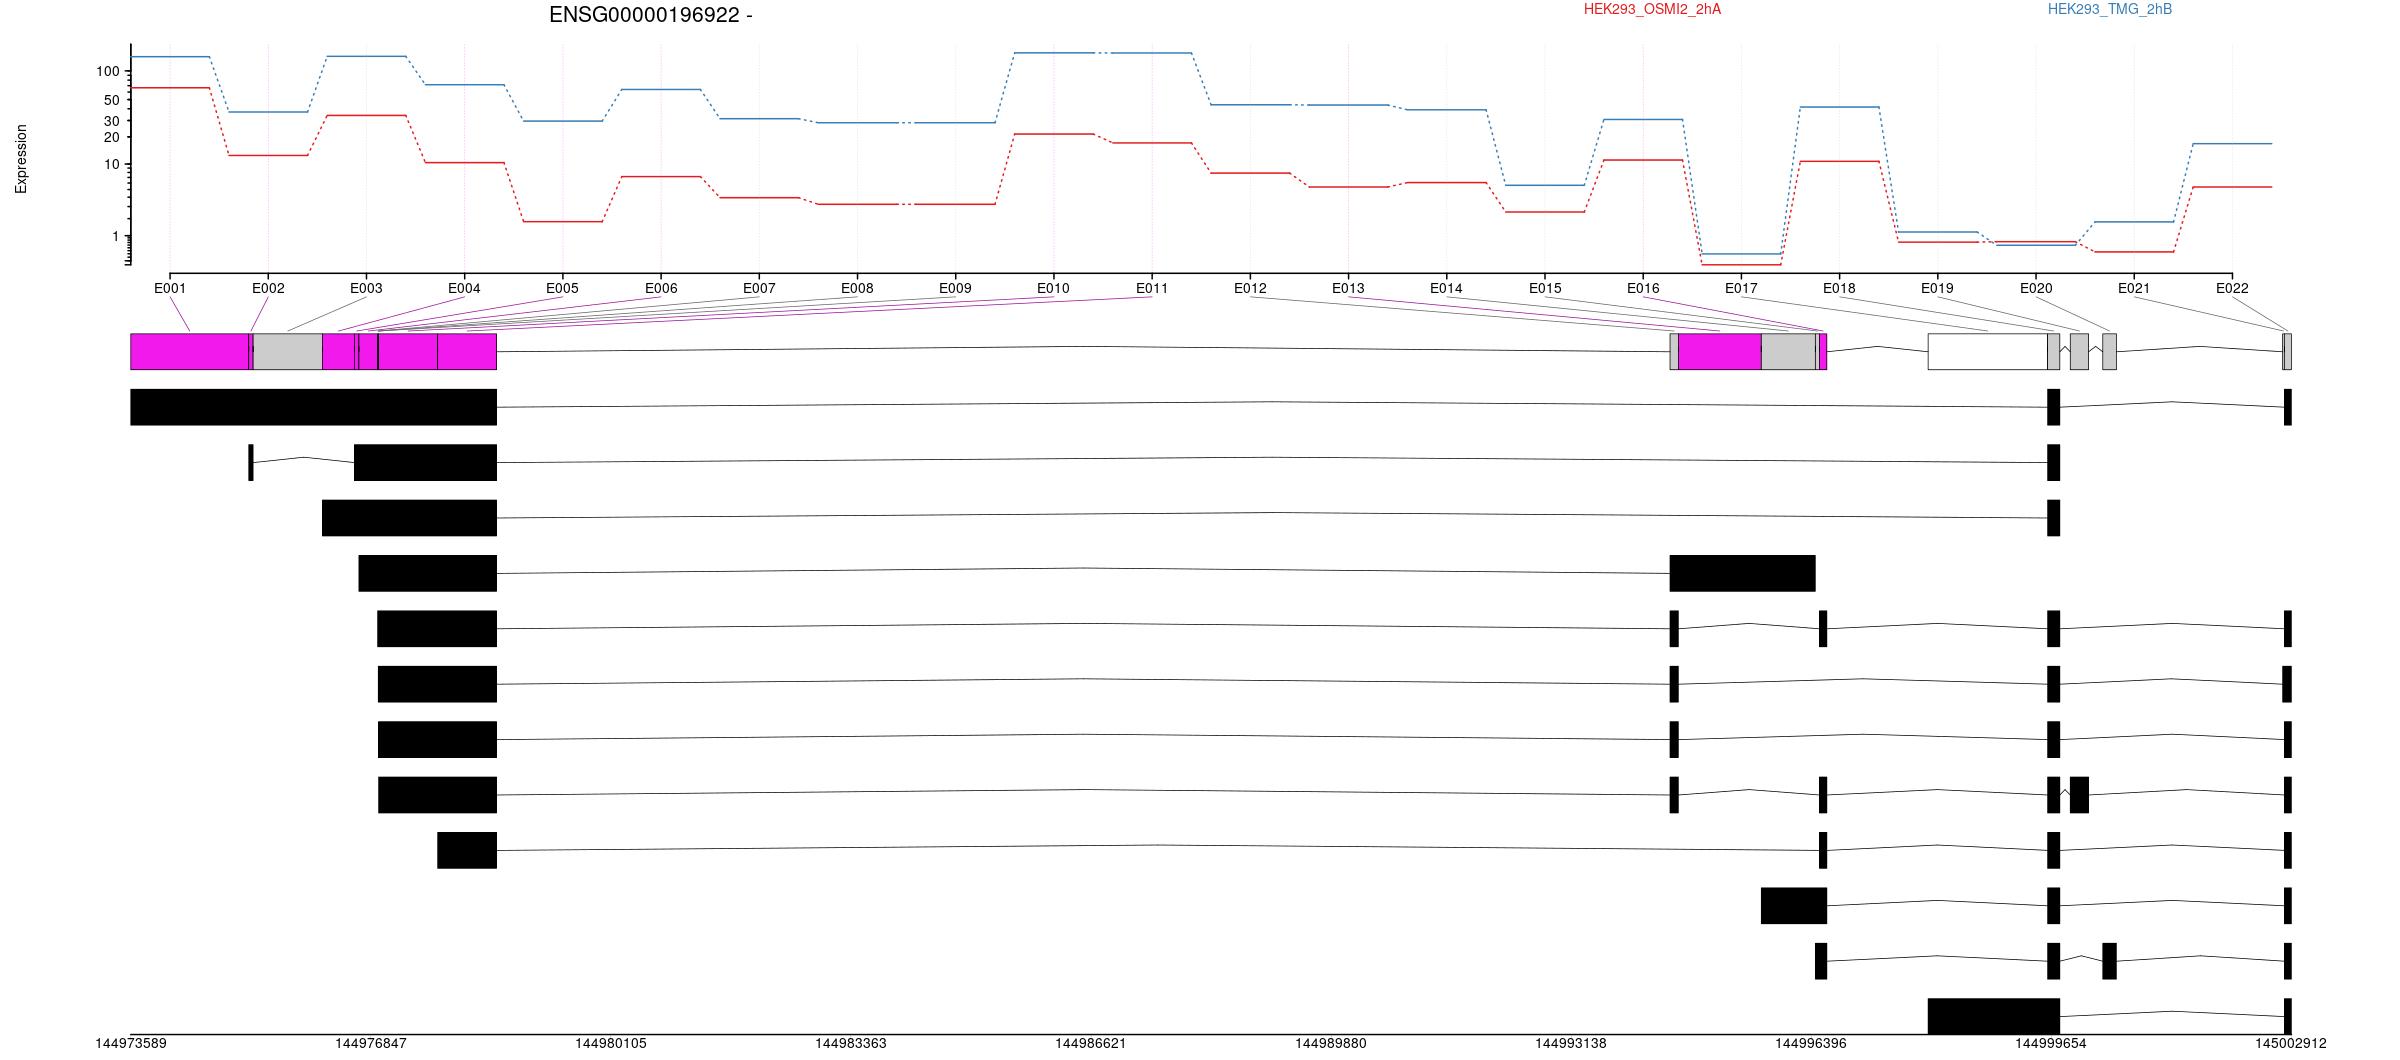Click exon label E012

click(x=1250, y=288)
